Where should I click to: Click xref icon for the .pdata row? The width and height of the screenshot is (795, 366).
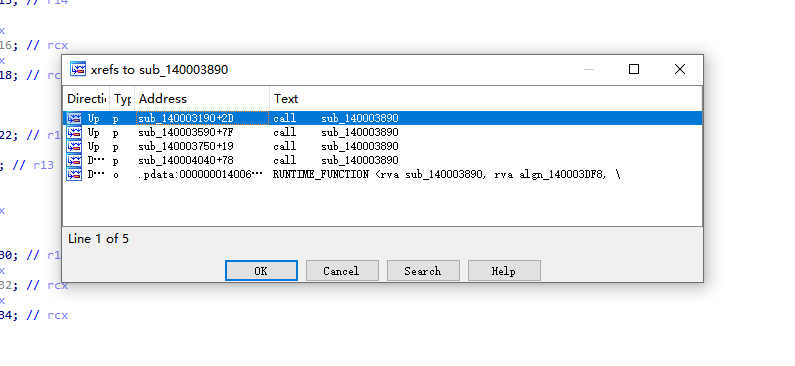point(74,174)
